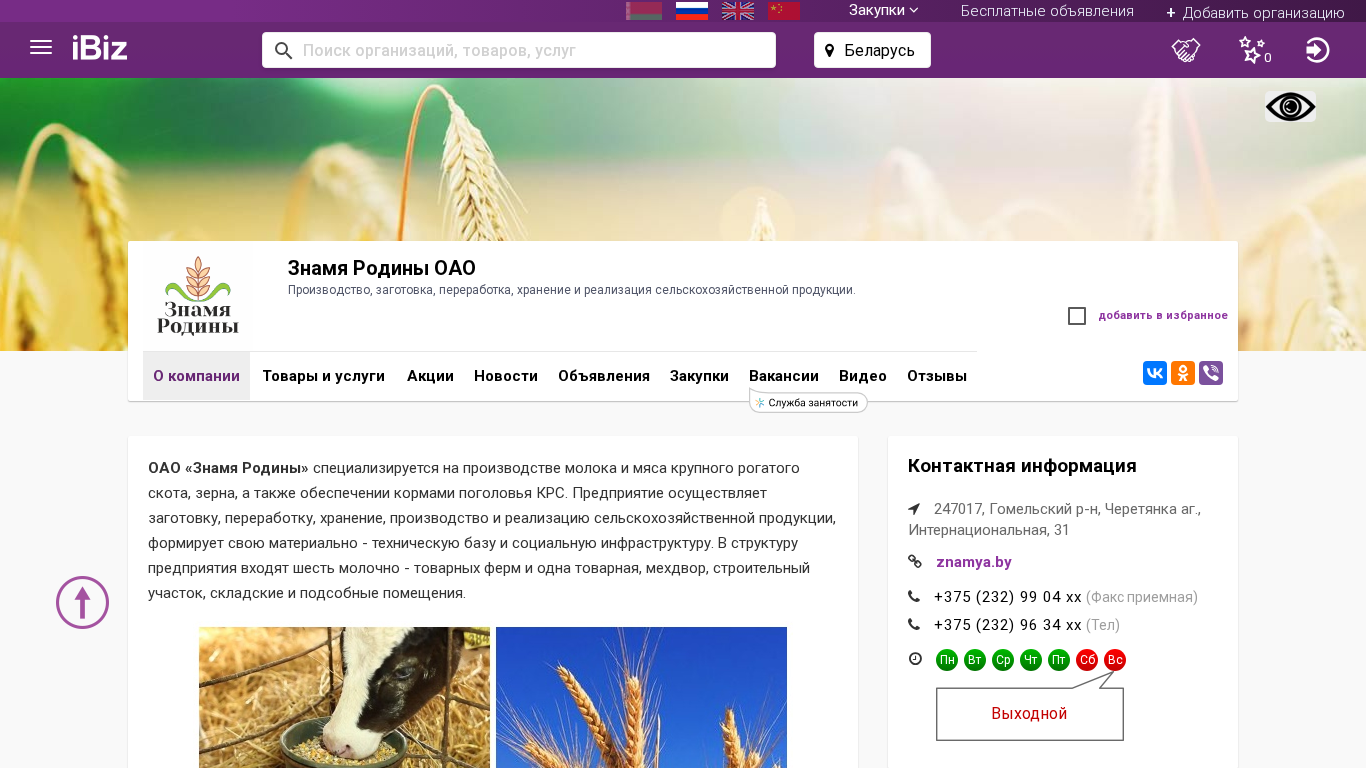Open the О компании tab
Image resolution: width=1366 pixels, height=768 pixels.
pyautogui.click(x=196, y=376)
